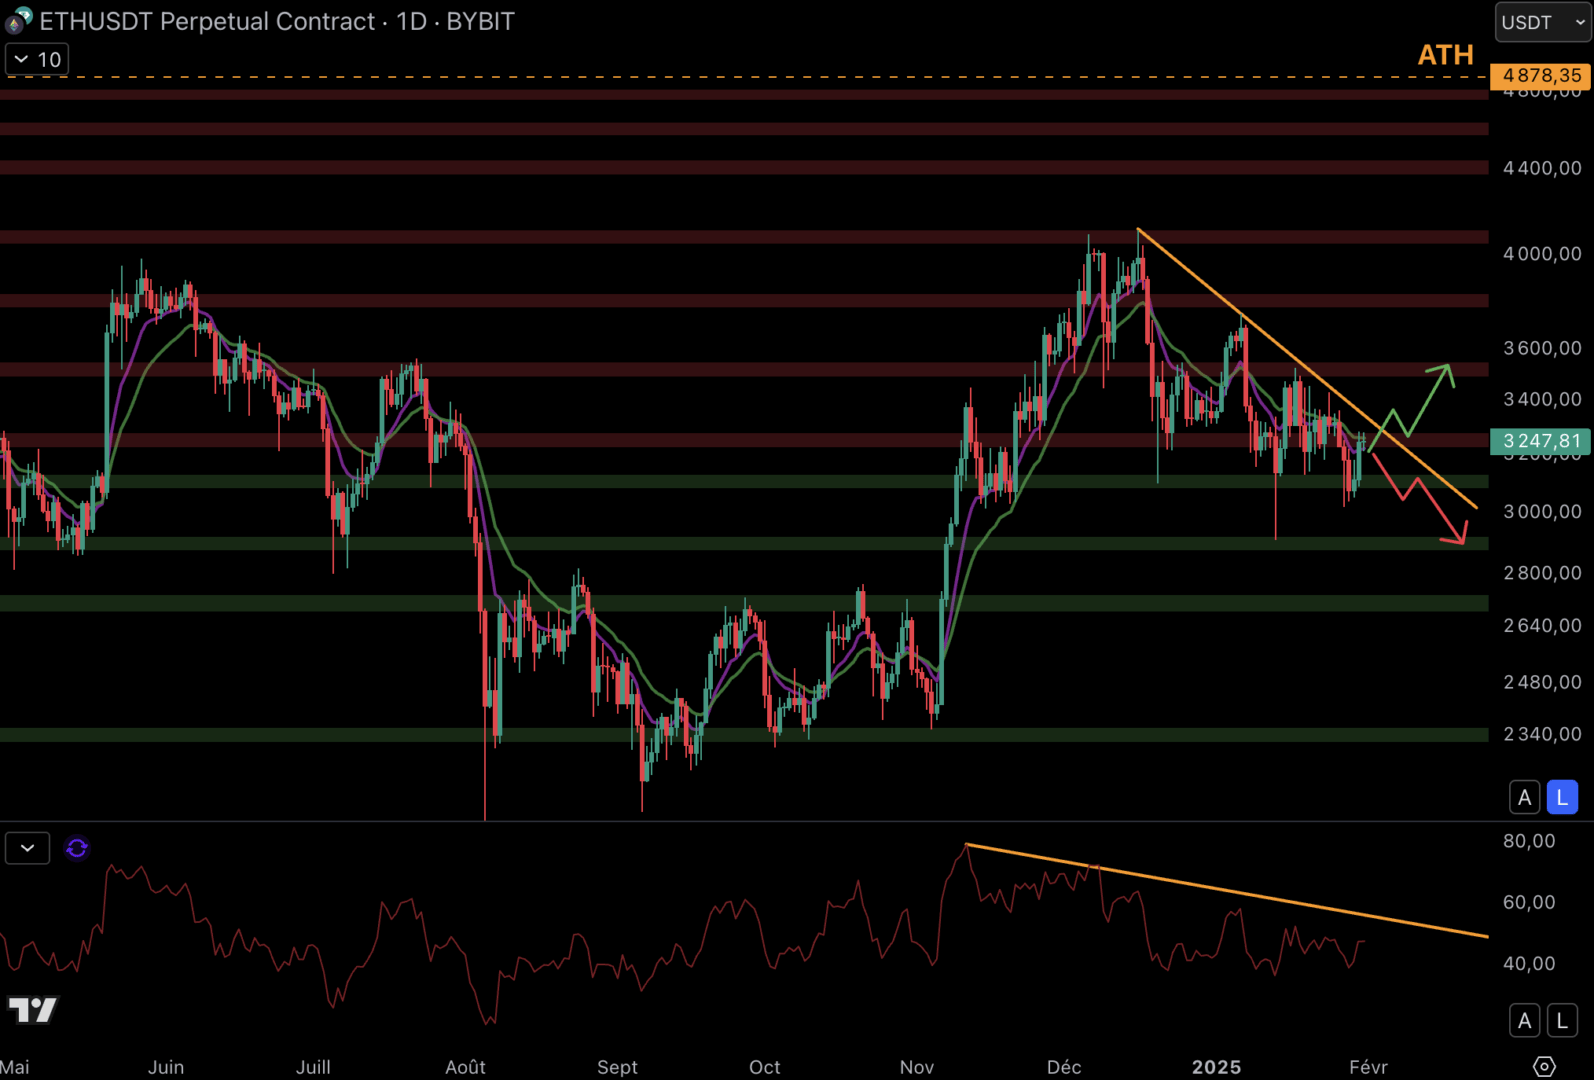Viewport: 1594px width, 1080px height.
Task: Click the ETH symbol logo icon
Action: point(18,20)
